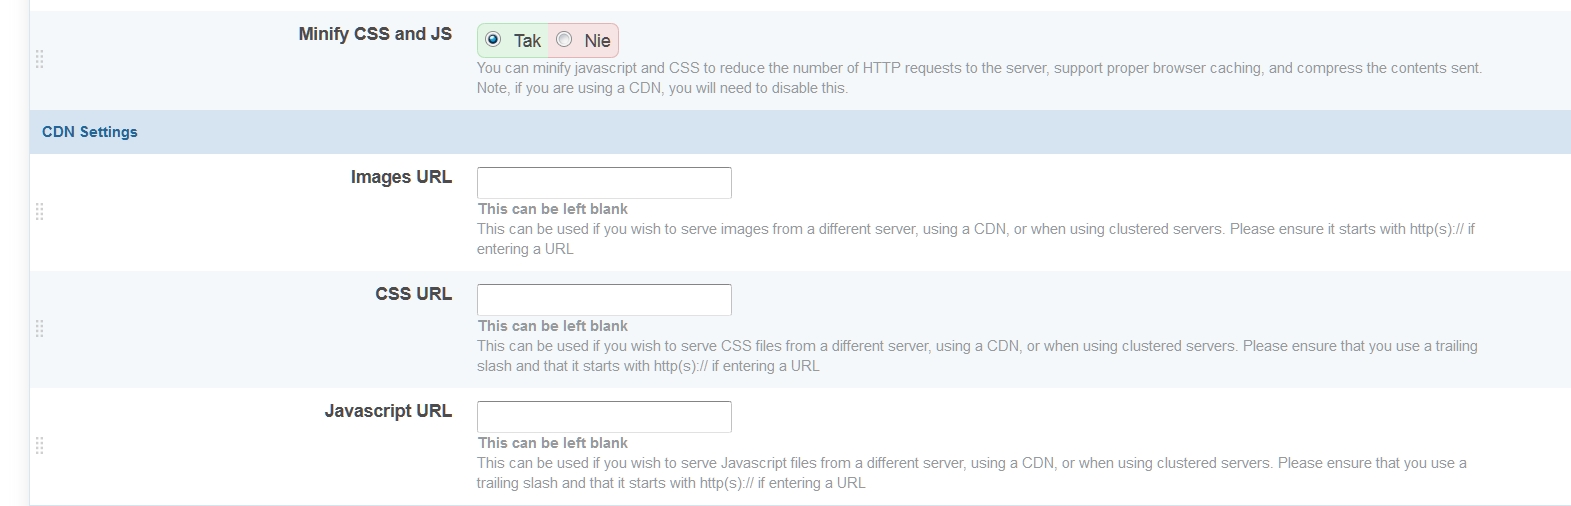Click the Images URL field label
Image resolution: width=1571 pixels, height=506 pixels.
tap(401, 177)
